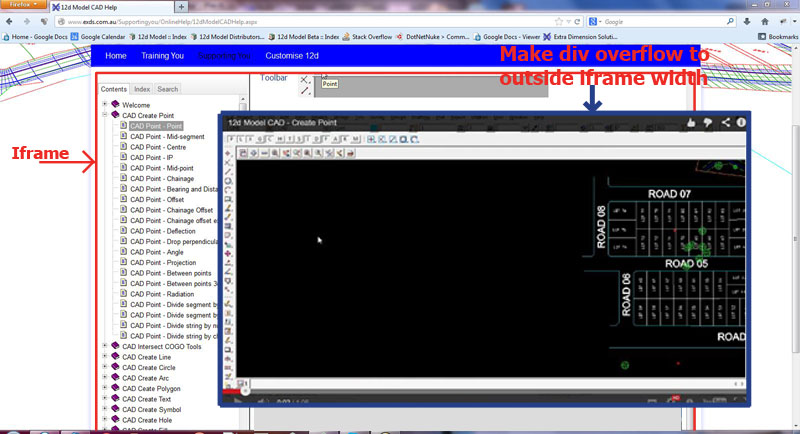Click the search magnifier icon

click(730, 21)
